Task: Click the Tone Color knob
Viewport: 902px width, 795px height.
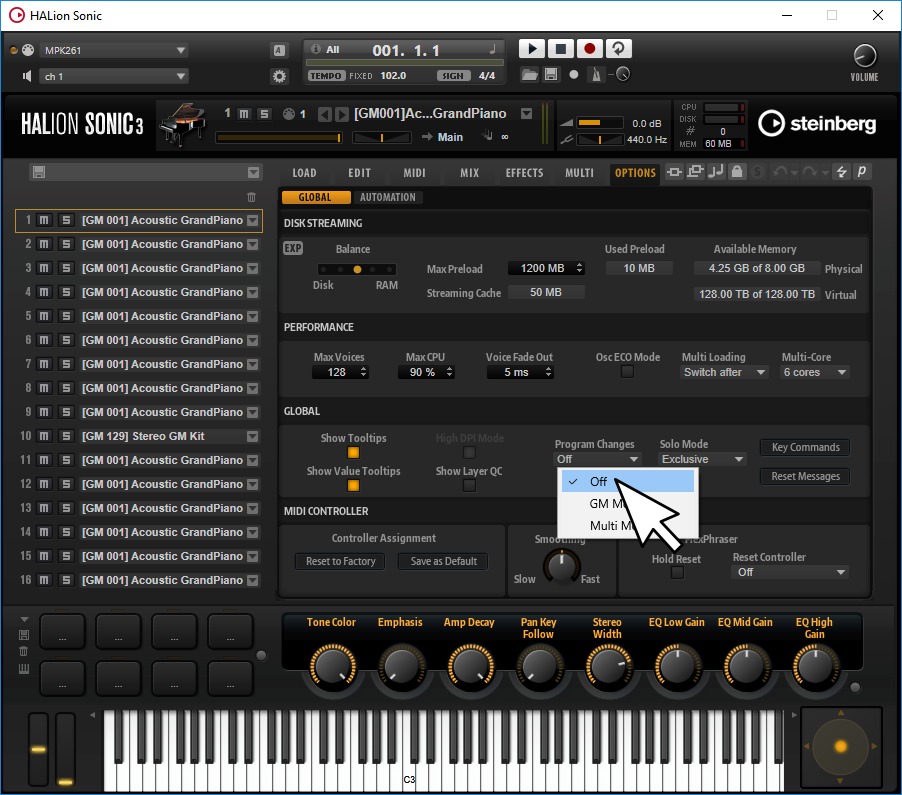Action: coord(333,667)
